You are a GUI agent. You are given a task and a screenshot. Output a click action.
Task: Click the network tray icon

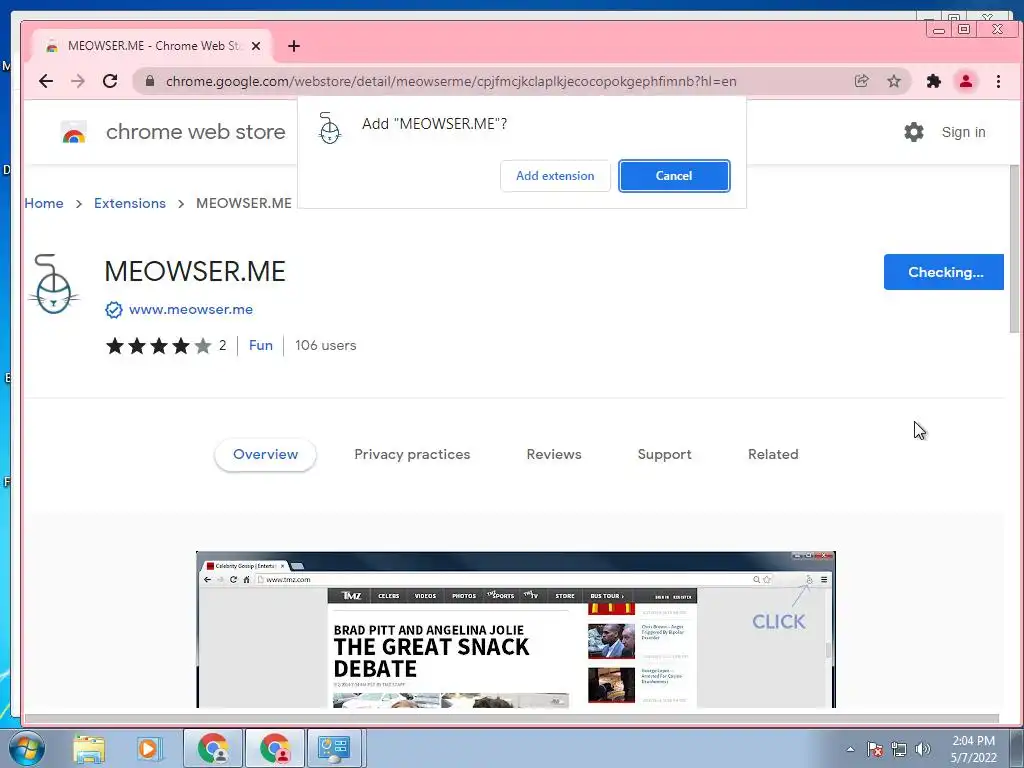pyautogui.click(x=899, y=749)
